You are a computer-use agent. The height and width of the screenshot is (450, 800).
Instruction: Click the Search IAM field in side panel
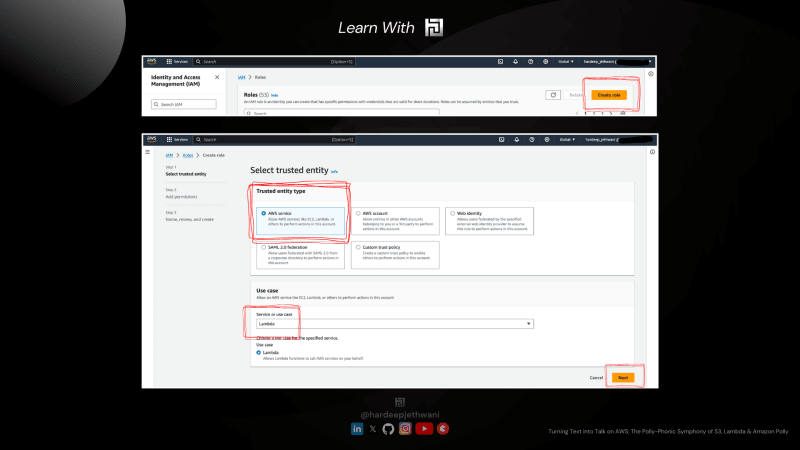[184, 104]
